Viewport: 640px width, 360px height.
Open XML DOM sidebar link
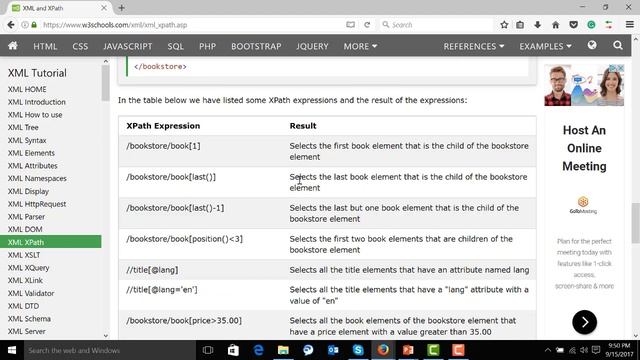[25, 229]
